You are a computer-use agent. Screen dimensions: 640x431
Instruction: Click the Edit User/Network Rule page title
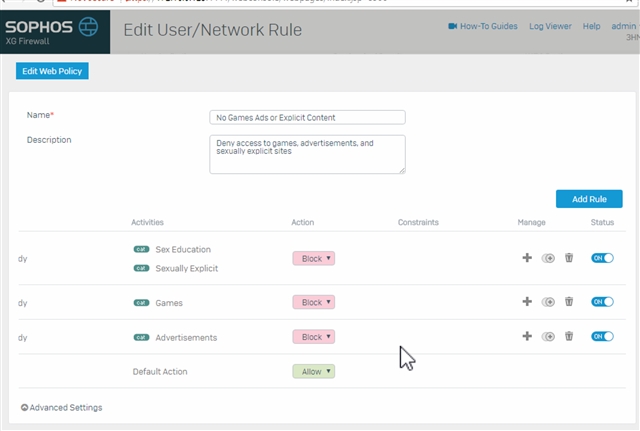tap(213, 30)
